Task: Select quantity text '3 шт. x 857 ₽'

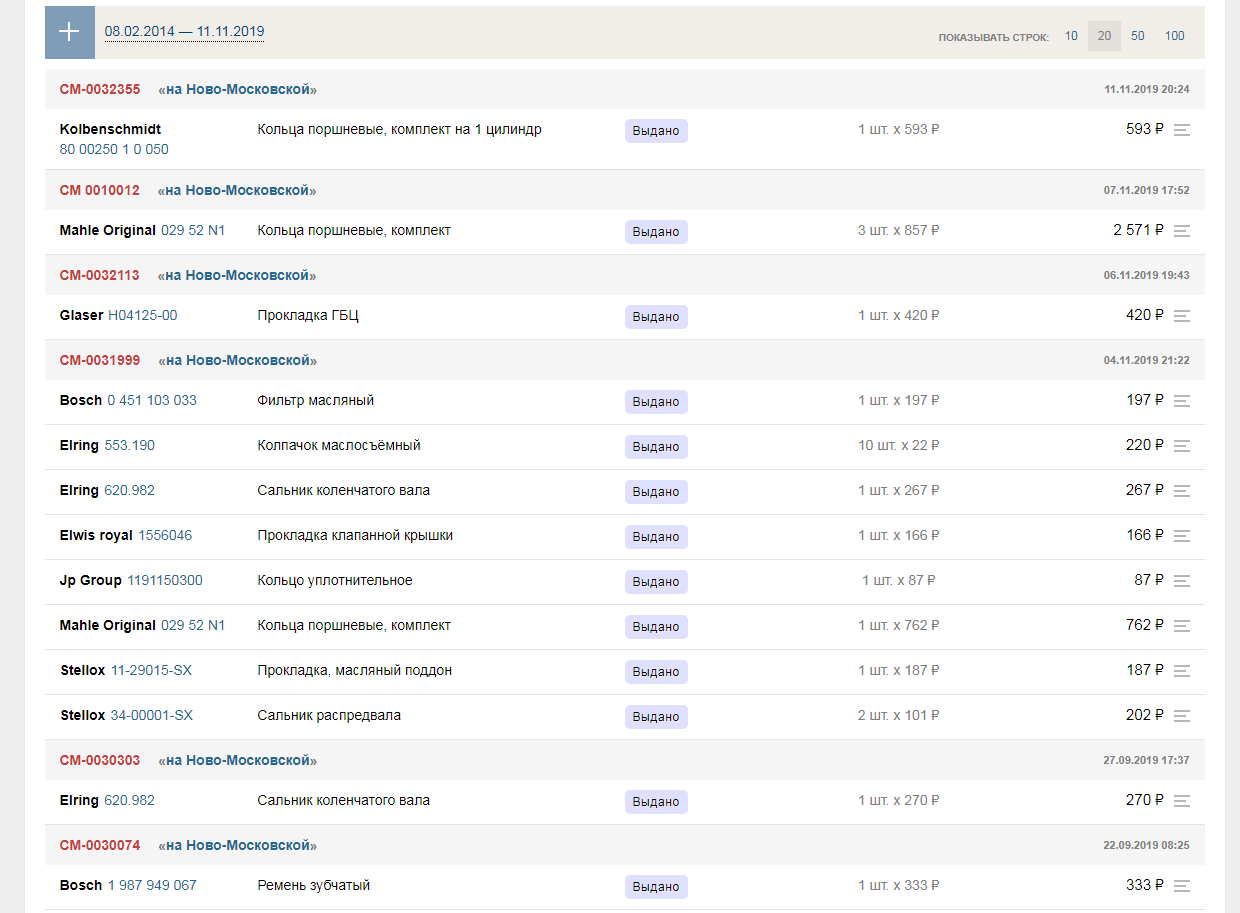Action: (x=899, y=230)
